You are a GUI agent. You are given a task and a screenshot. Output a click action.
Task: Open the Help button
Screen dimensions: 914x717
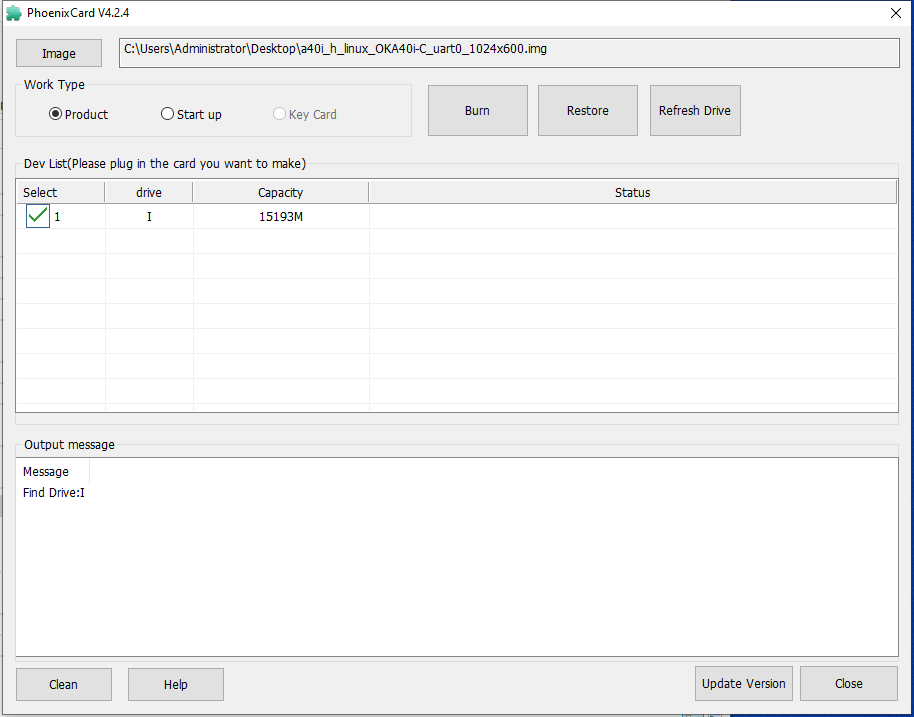coord(175,684)
